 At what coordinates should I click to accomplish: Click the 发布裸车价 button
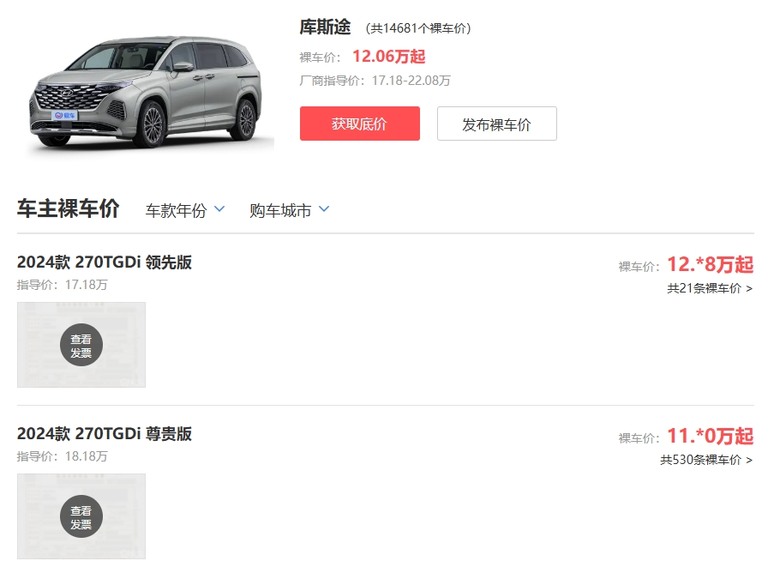496,123
